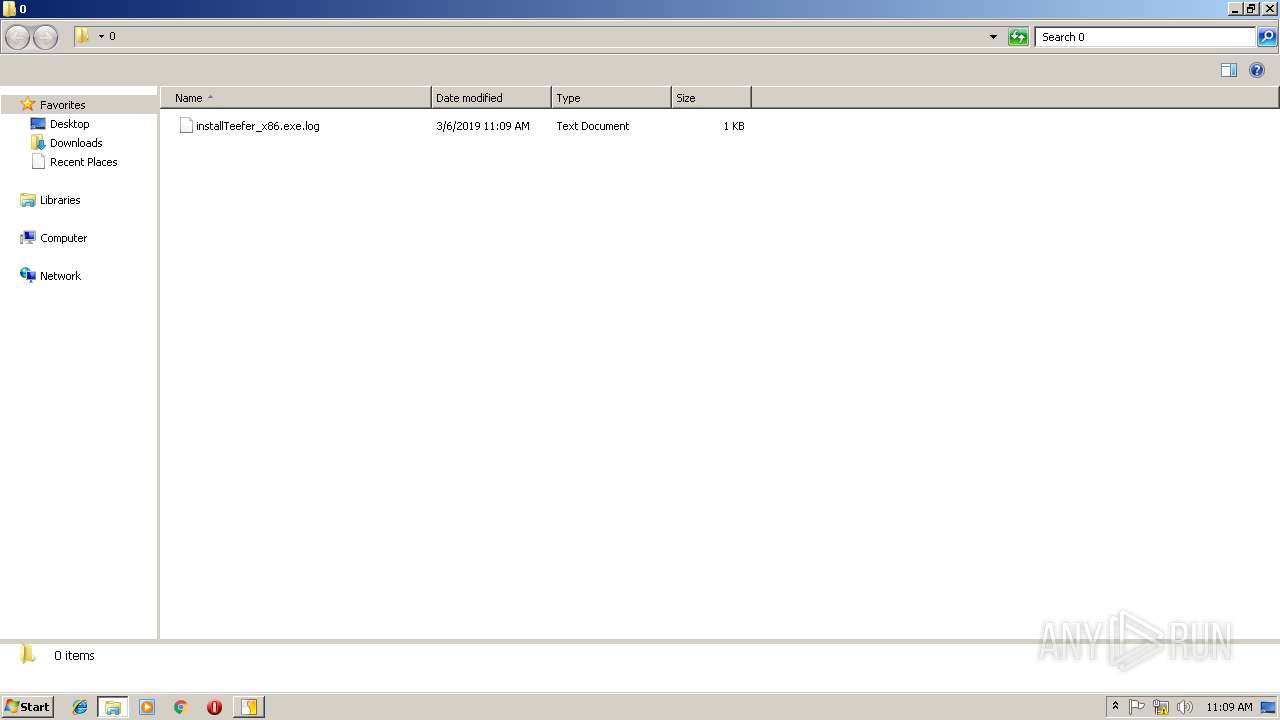Expand the breadcrumb arrow before folder 0
The image size is (1280, 720).
(x=101, y=37)
